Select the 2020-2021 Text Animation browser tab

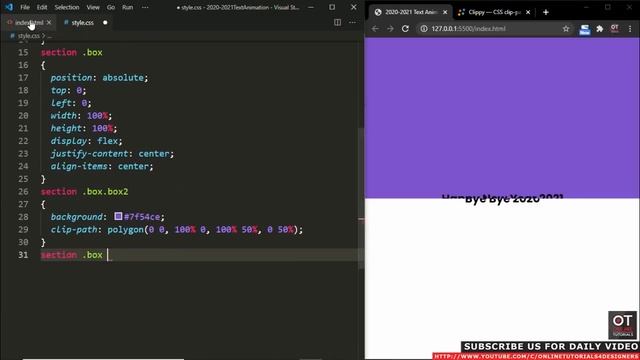[411, 12]
